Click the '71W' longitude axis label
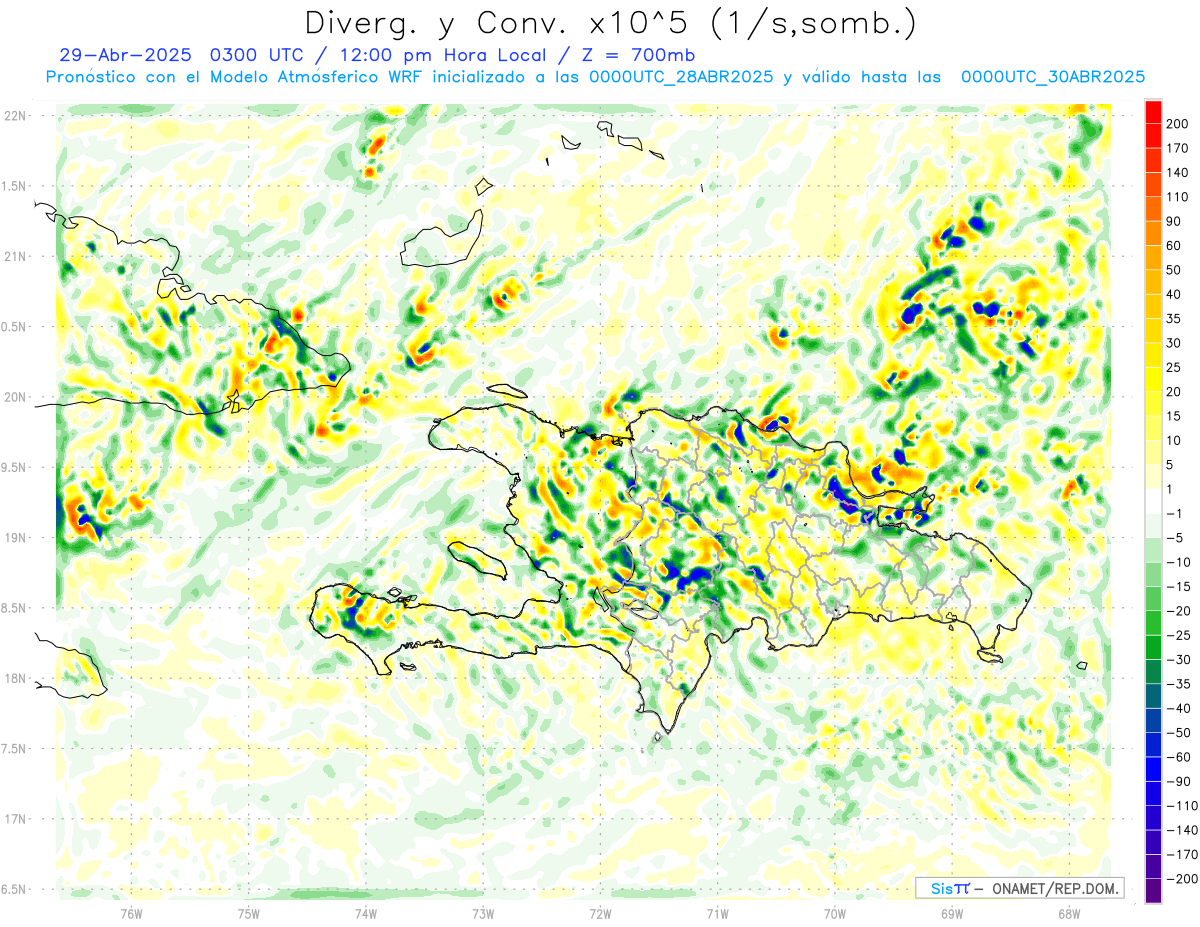 (717, 912)
